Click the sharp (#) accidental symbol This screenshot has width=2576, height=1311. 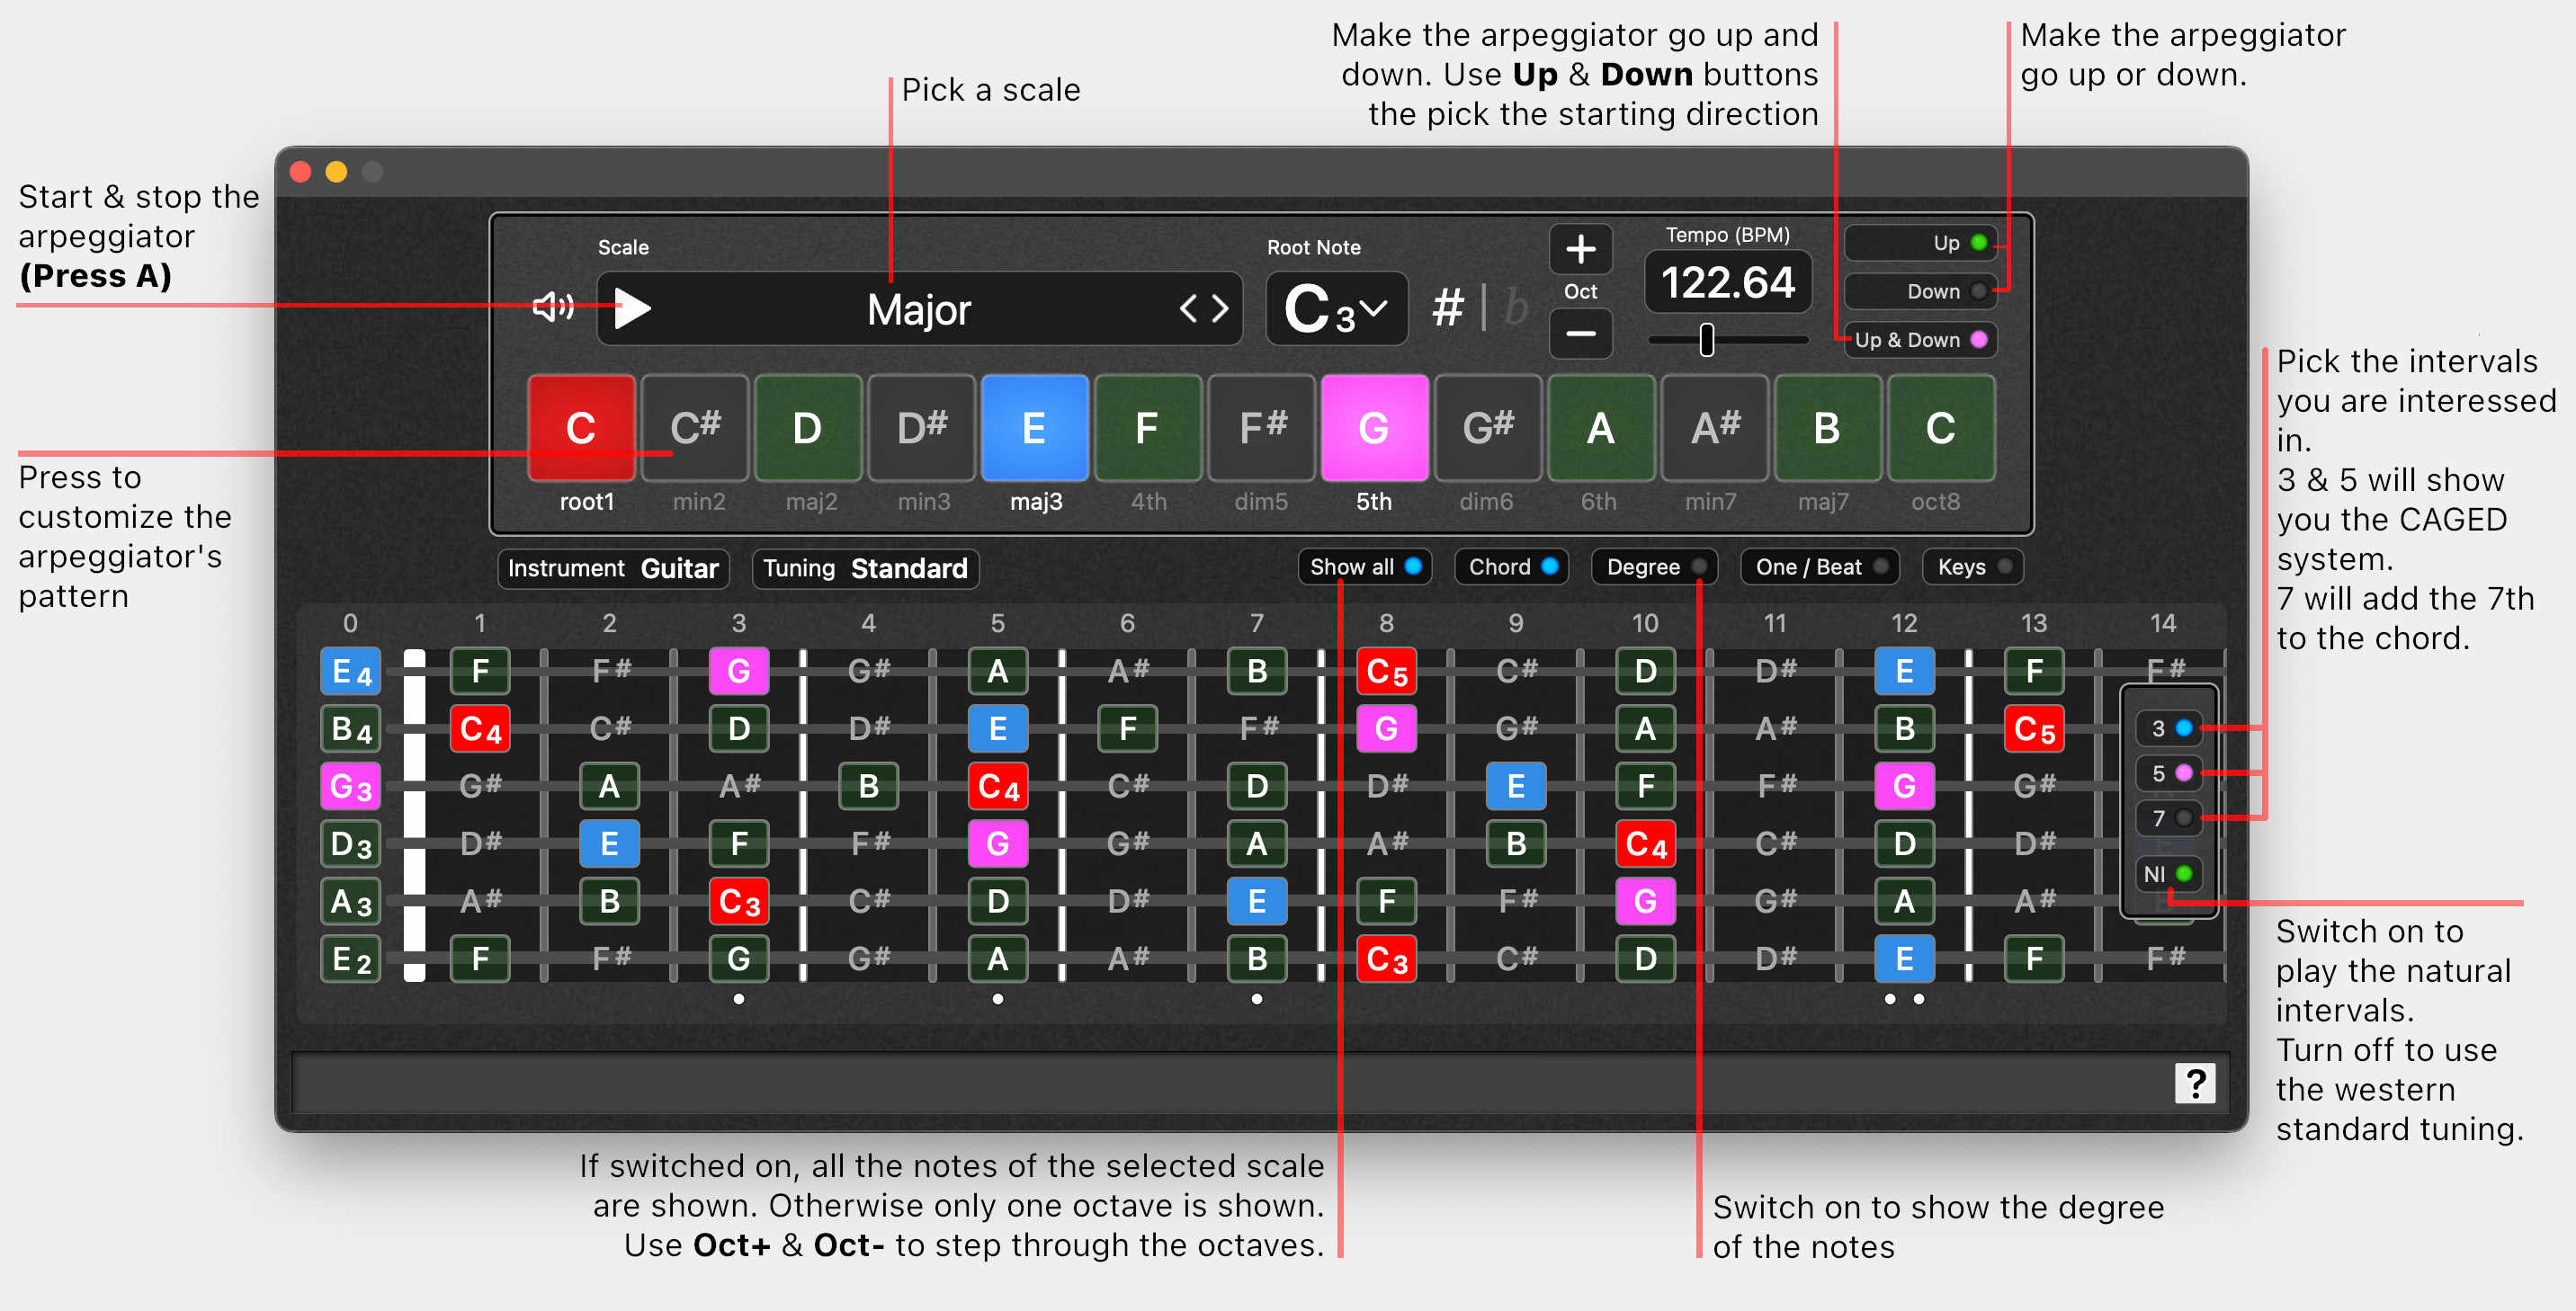coord(1447,308)
